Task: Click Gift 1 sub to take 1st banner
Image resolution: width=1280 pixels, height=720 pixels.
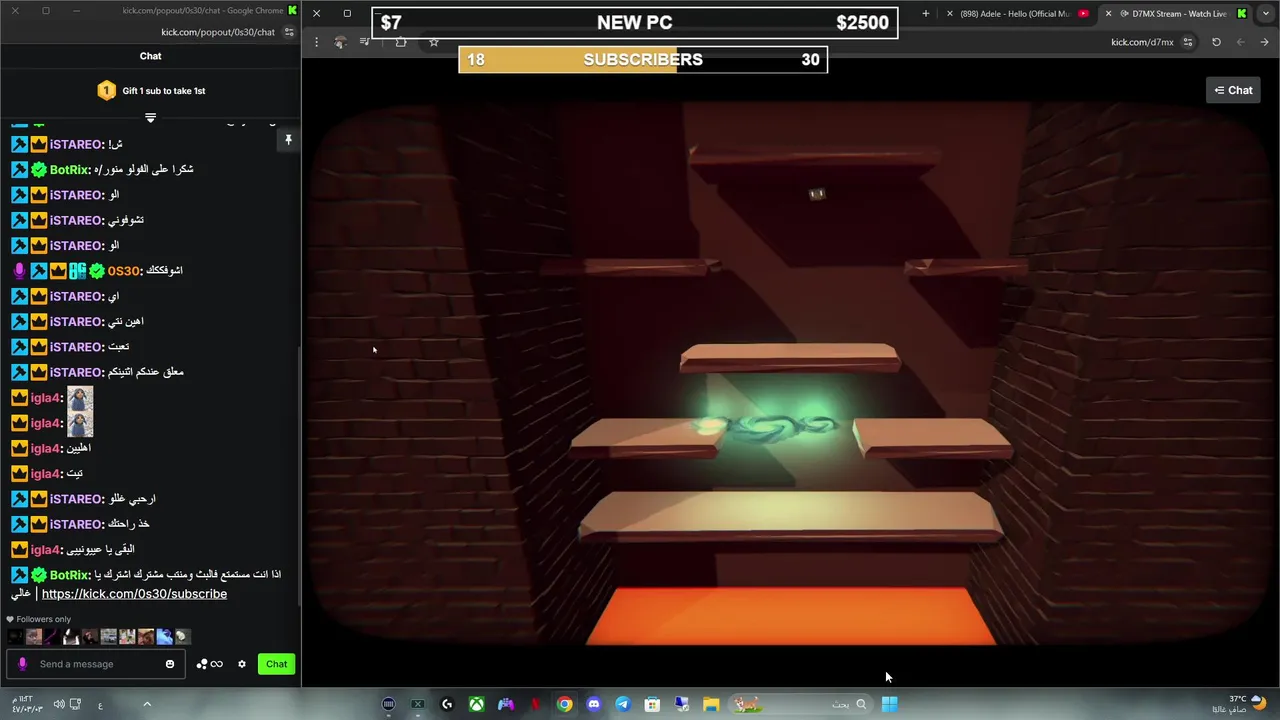Action: 151,91
